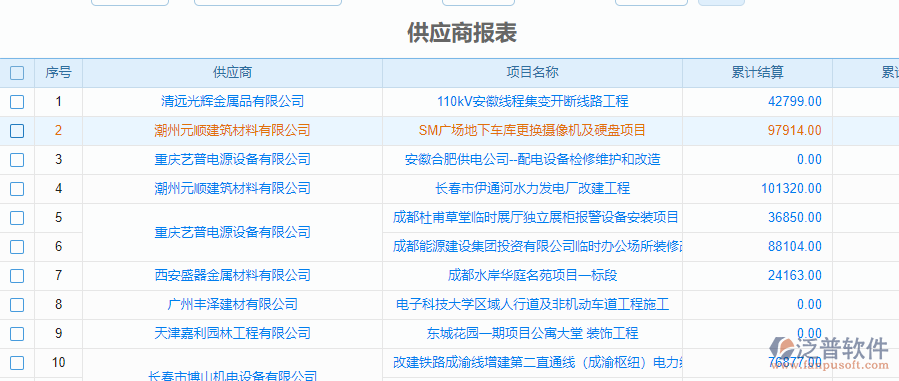This screenshot has height=381, width=899.
Task: Click sequence number 7 cell
Action: 58,276
